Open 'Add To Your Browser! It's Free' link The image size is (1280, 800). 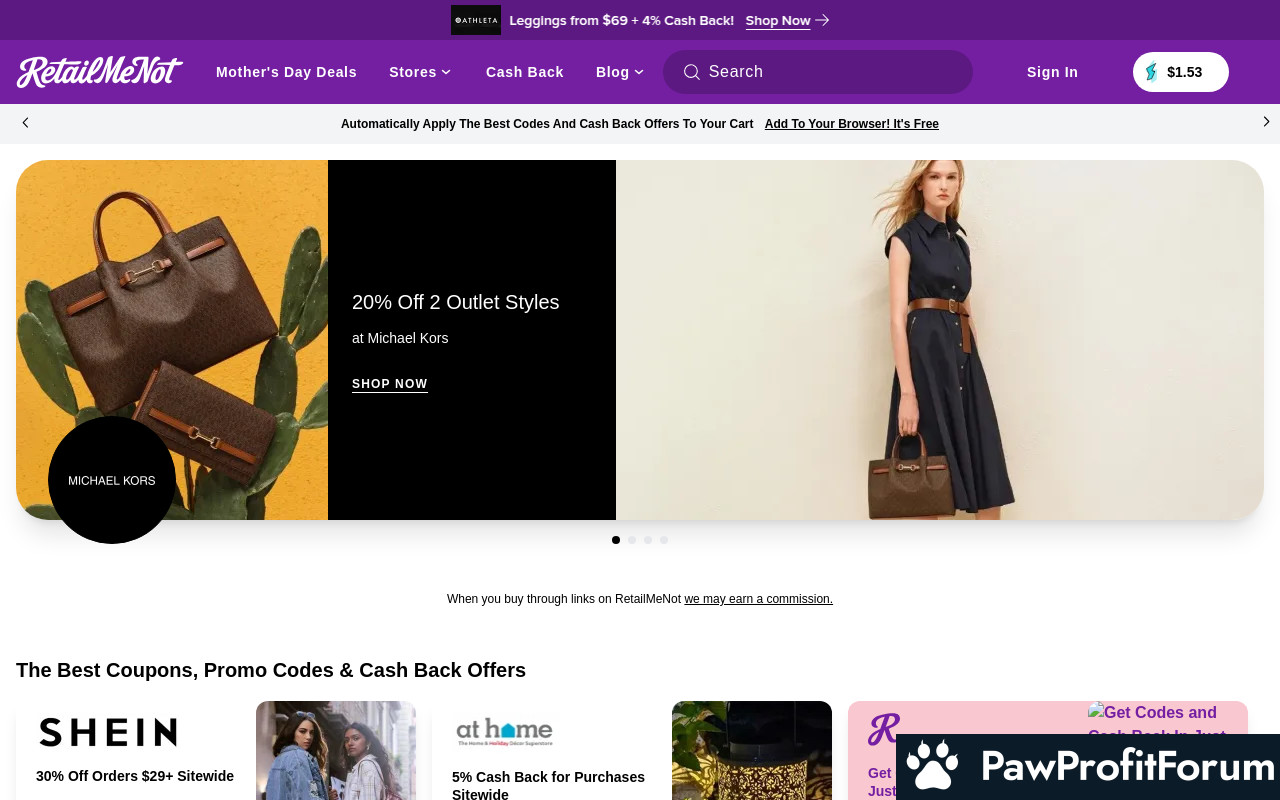click(851, 124)
